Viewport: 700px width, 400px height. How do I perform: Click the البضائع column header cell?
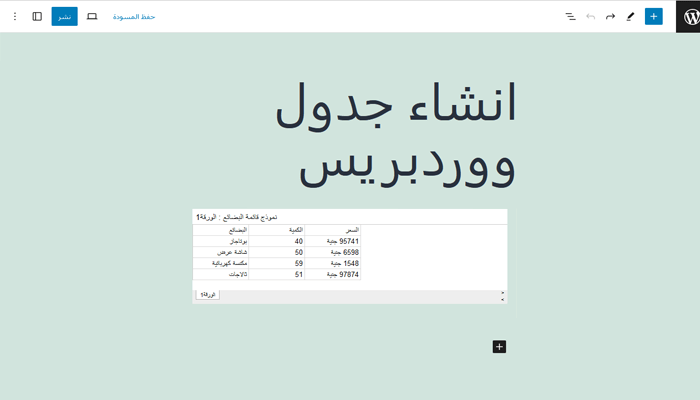(221, 230)
